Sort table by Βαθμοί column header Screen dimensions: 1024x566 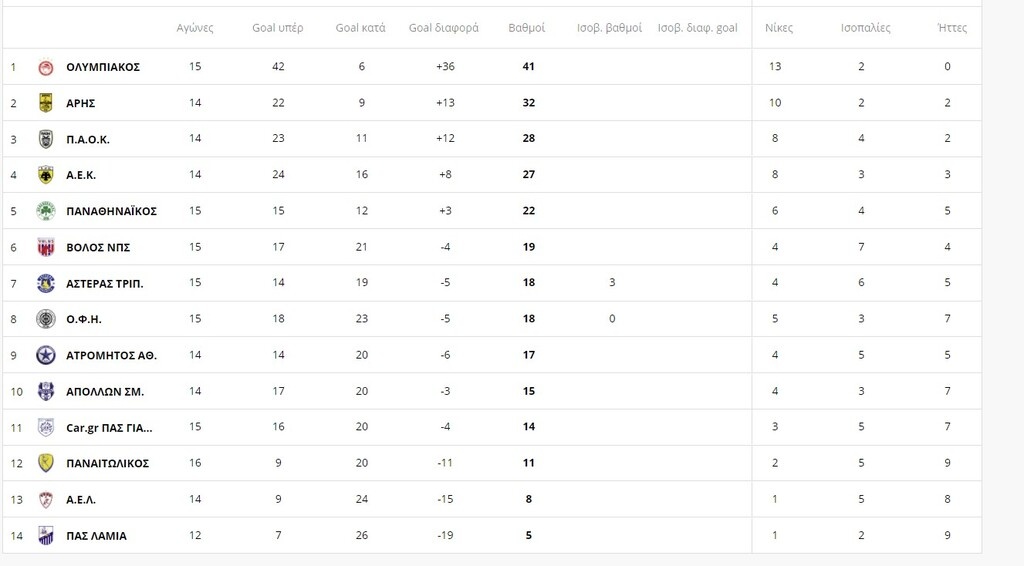click(526, 28)
